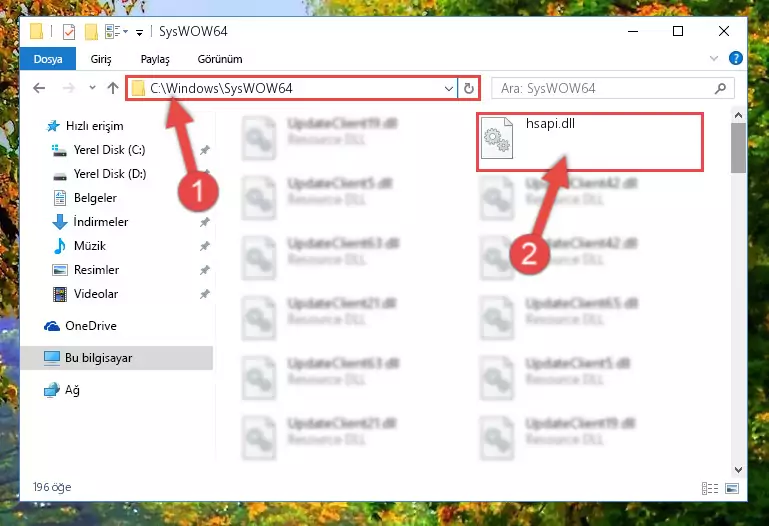Screen dimensions: 769x526
Task: Open the recent locations dropdown arrow
Action: click(92, 88)
